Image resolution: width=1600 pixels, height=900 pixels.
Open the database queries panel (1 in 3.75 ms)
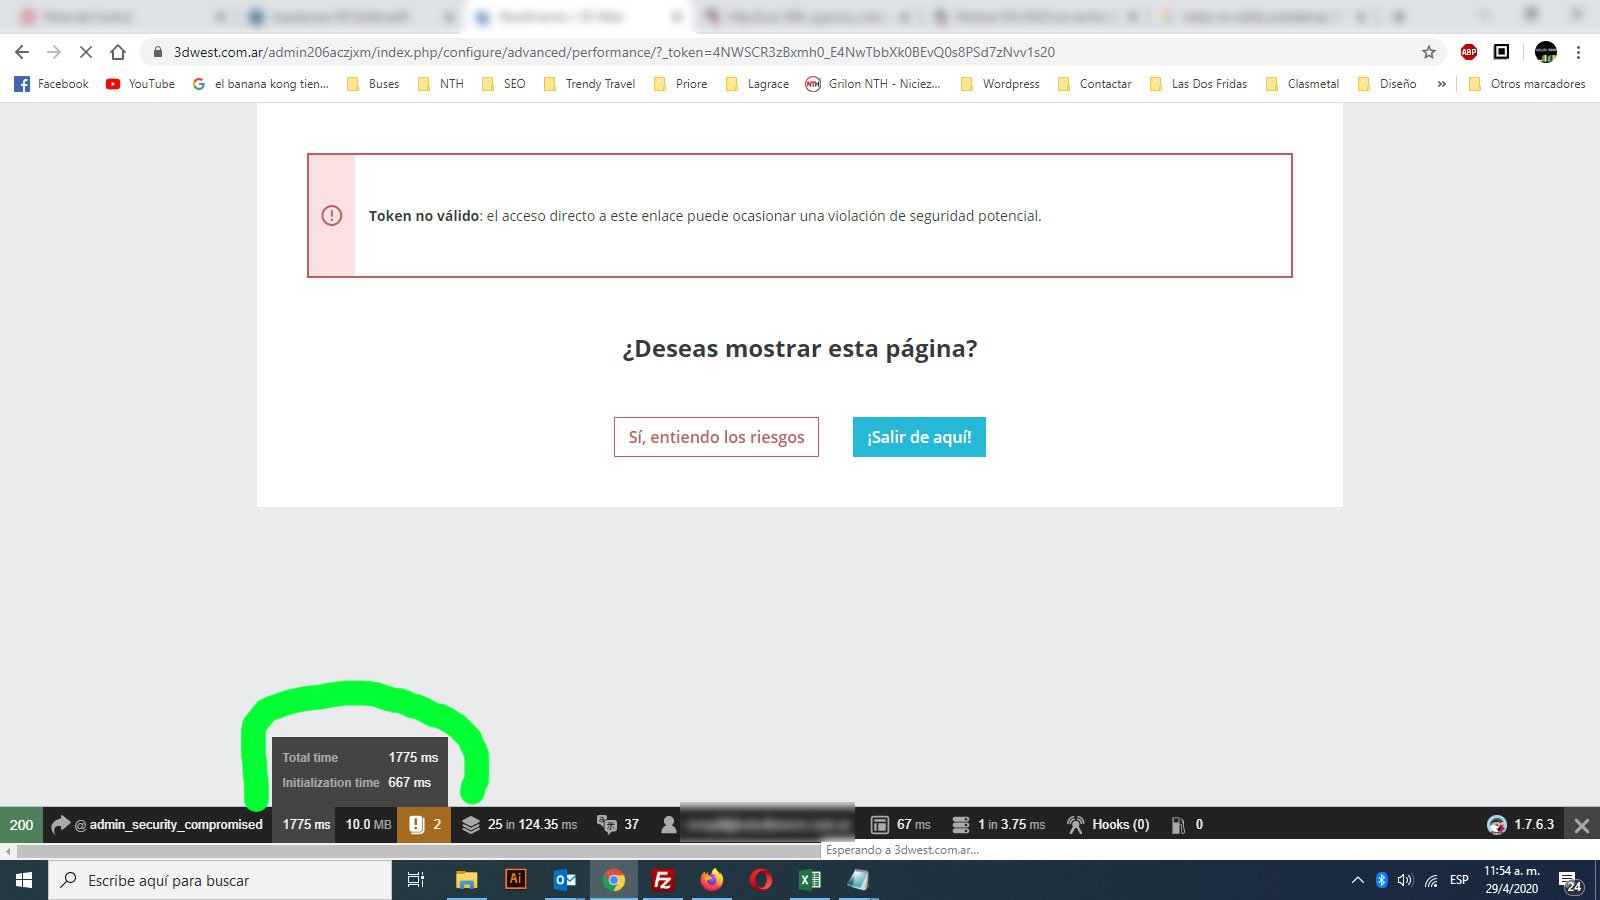(997, 824)
